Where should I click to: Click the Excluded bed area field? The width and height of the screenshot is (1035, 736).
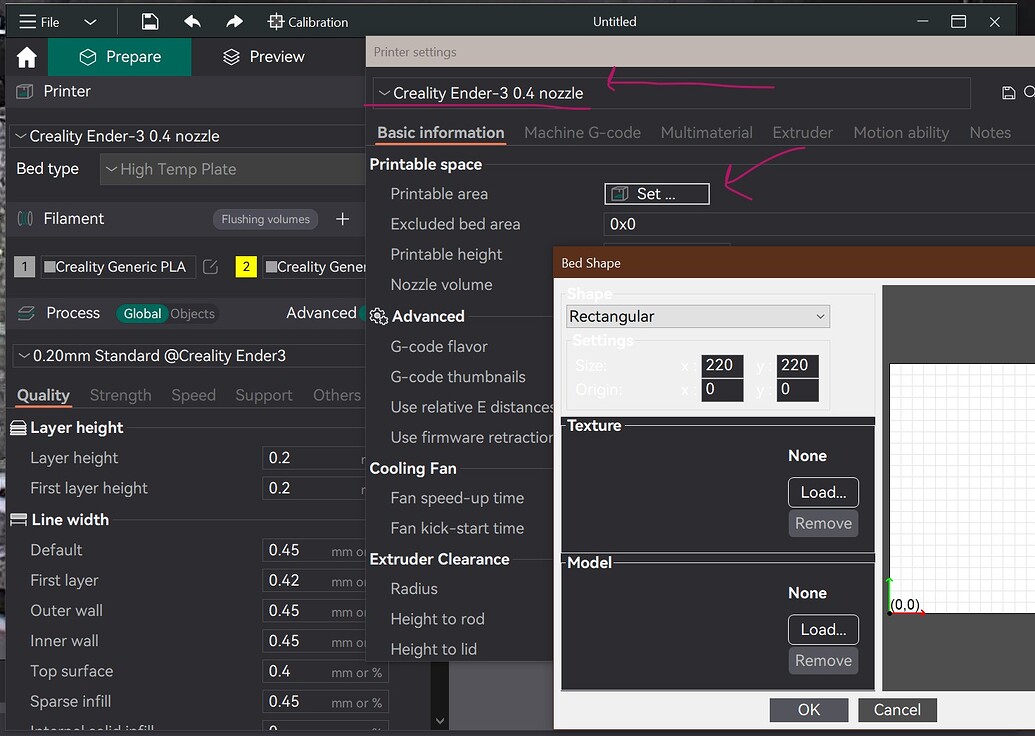coord(819,224)
